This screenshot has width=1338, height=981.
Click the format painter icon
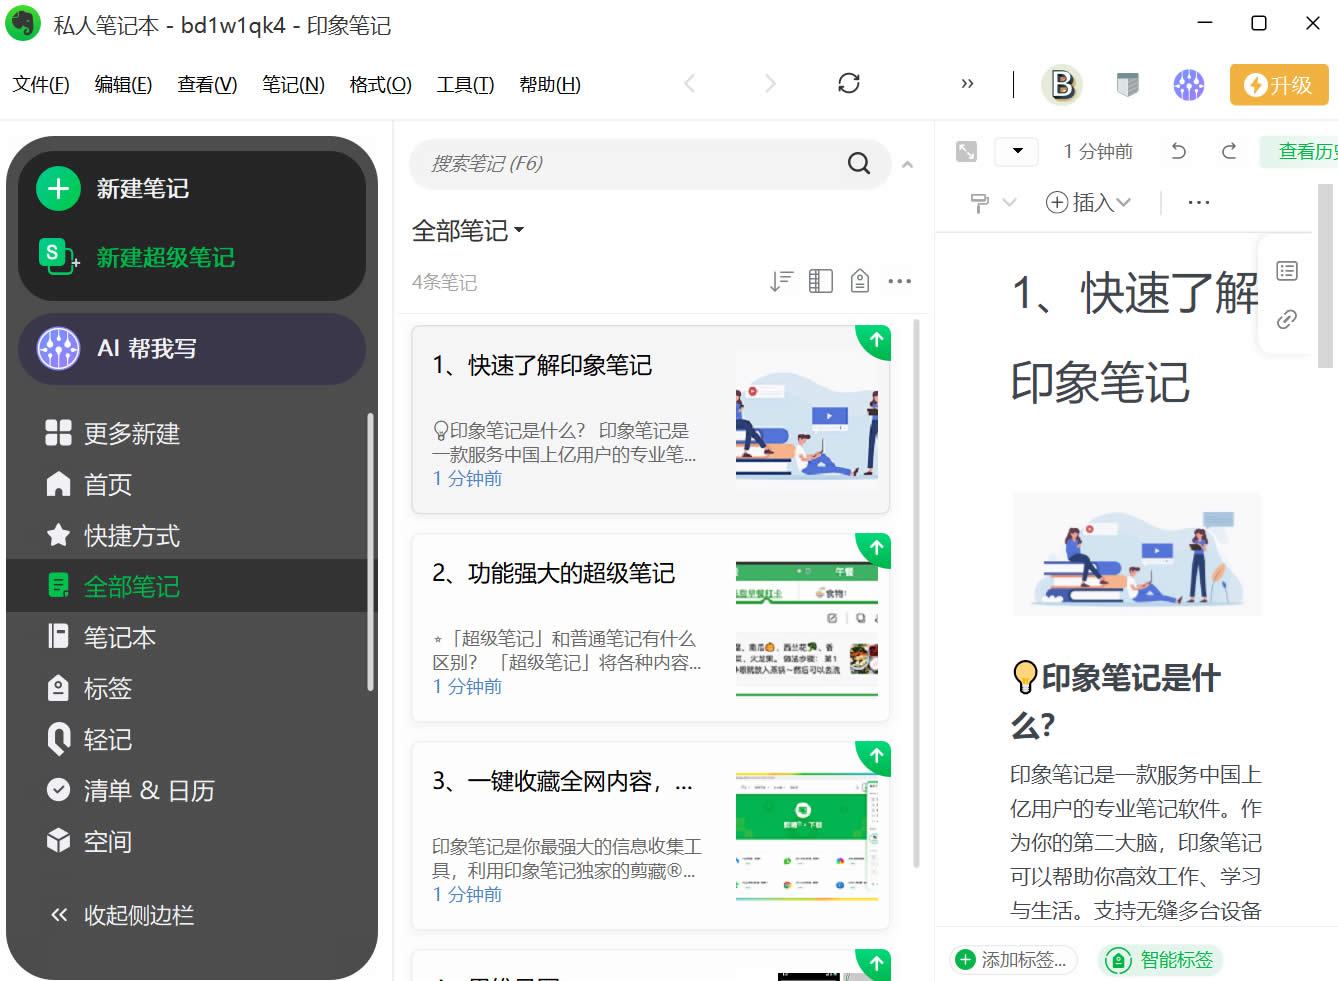pyautogui.click(x=980, y=203)
